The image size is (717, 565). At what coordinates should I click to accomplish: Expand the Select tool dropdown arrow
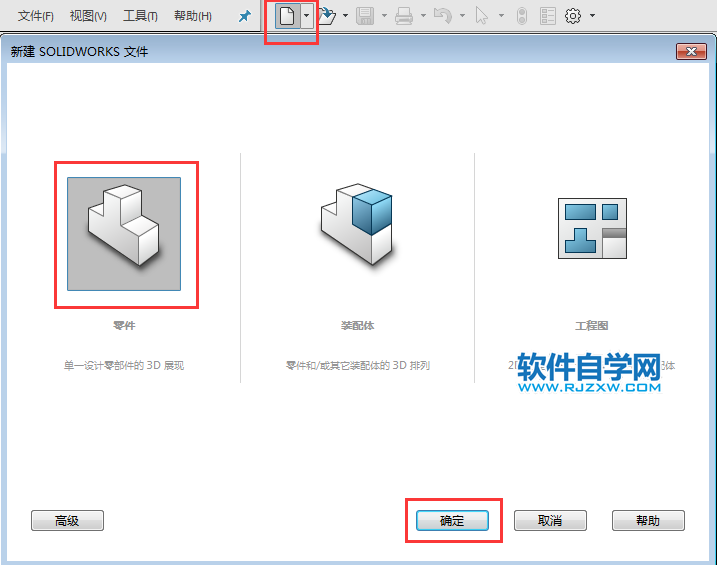501,16
